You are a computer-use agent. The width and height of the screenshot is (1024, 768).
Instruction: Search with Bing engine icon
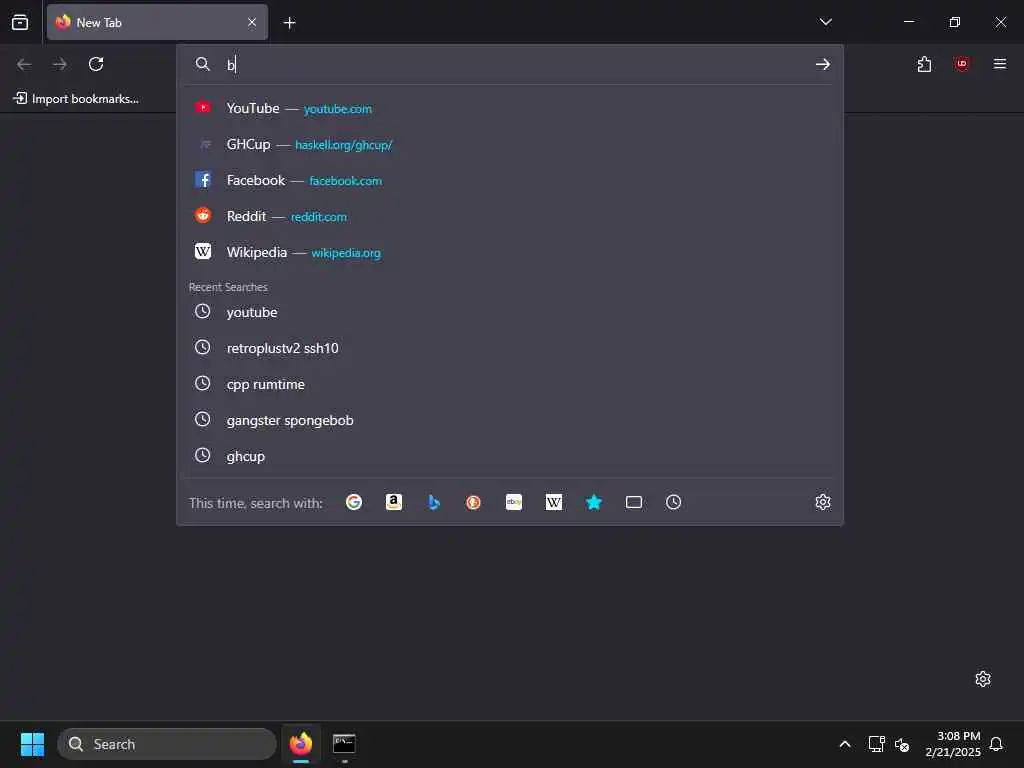(x=434, y=502)
